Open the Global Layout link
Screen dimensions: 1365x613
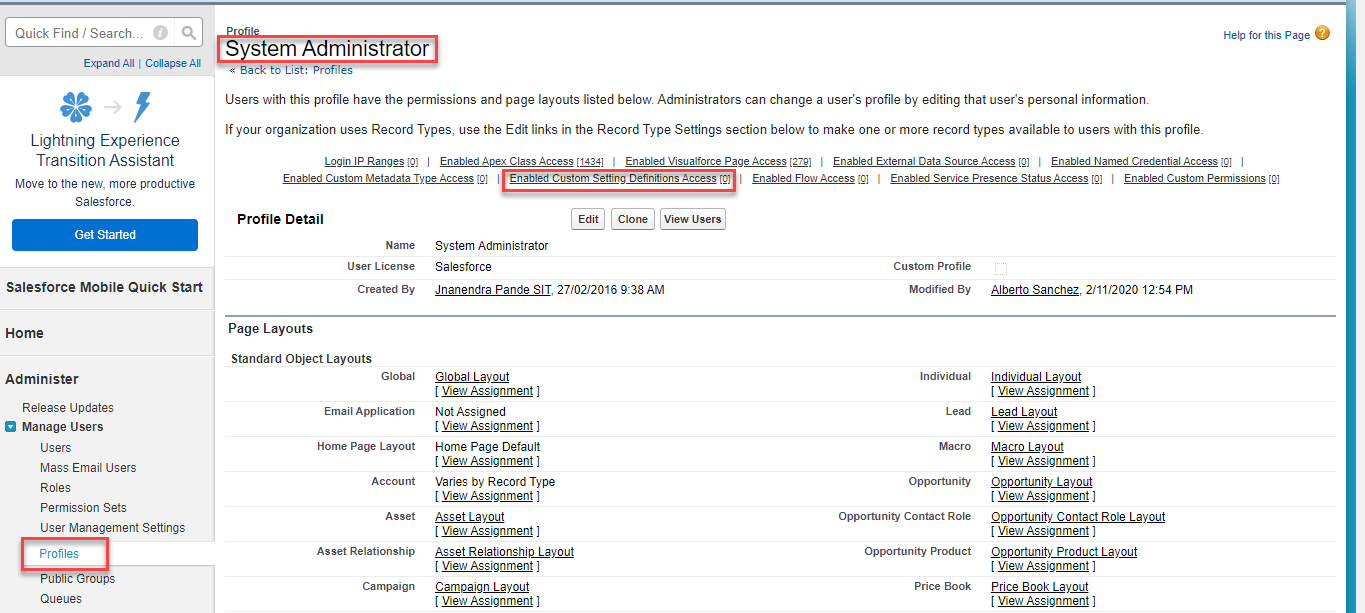(472, 377)
